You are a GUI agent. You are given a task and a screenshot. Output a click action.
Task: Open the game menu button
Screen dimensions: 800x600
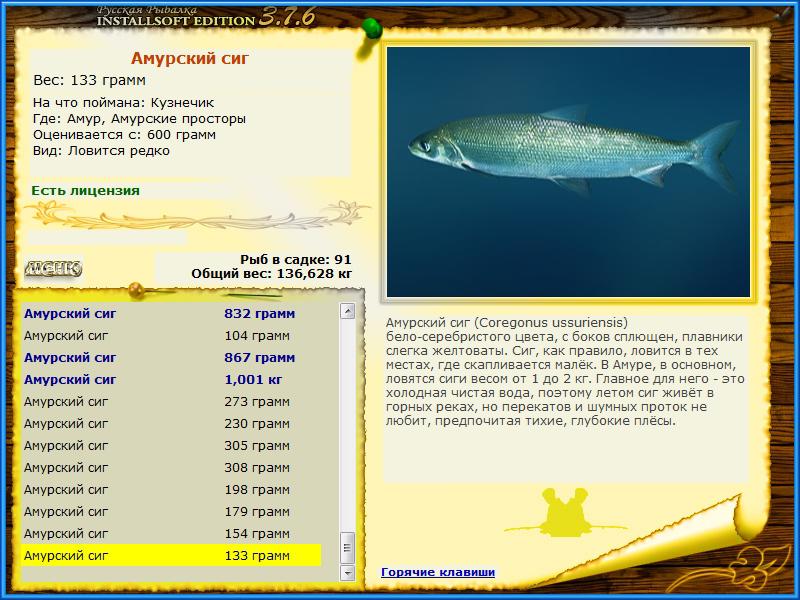point(53,268)
